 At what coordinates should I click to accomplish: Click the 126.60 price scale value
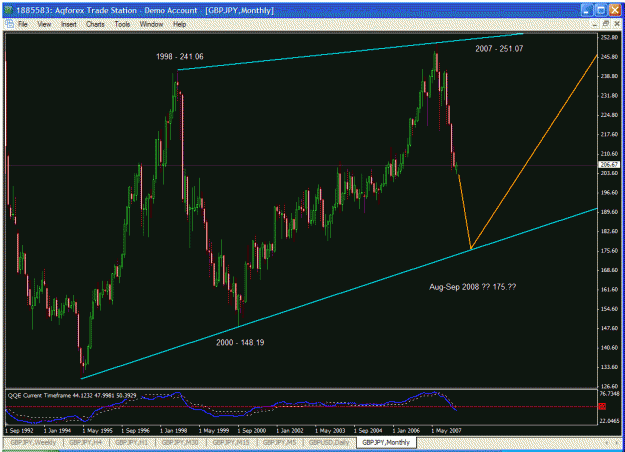pos(609,386)
